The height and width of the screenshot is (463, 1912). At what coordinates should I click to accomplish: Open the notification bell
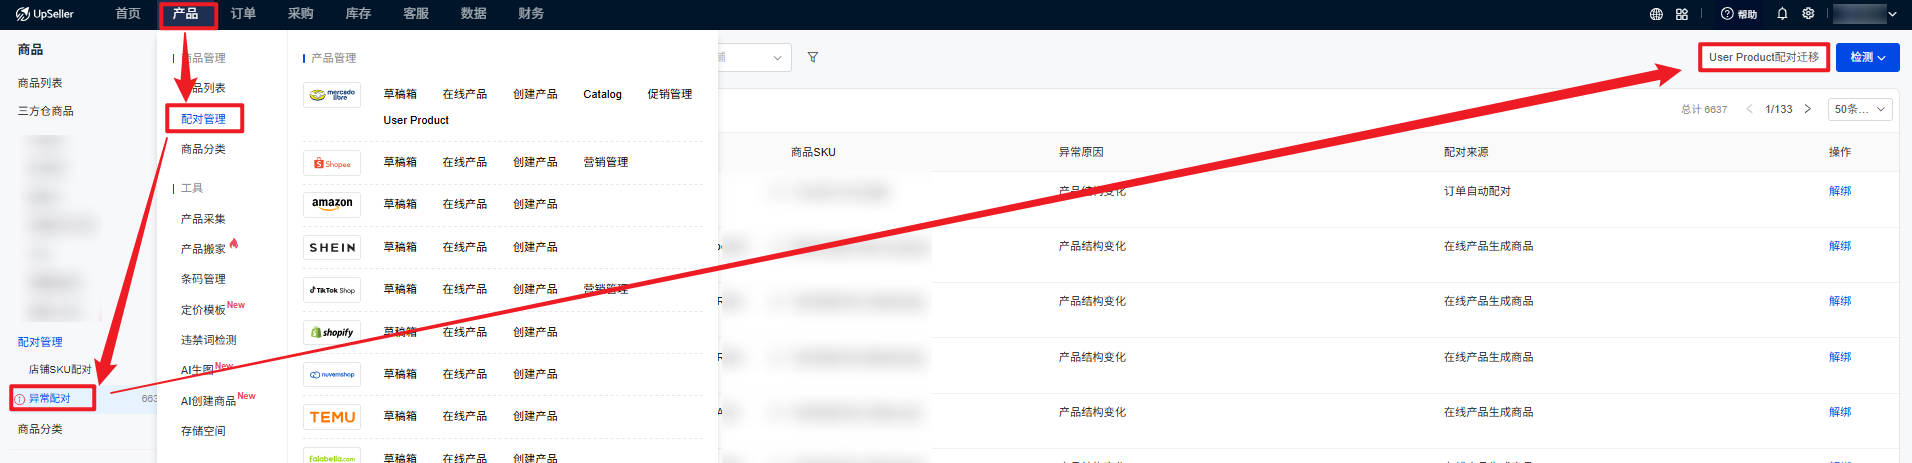(x=1782, y=14)
